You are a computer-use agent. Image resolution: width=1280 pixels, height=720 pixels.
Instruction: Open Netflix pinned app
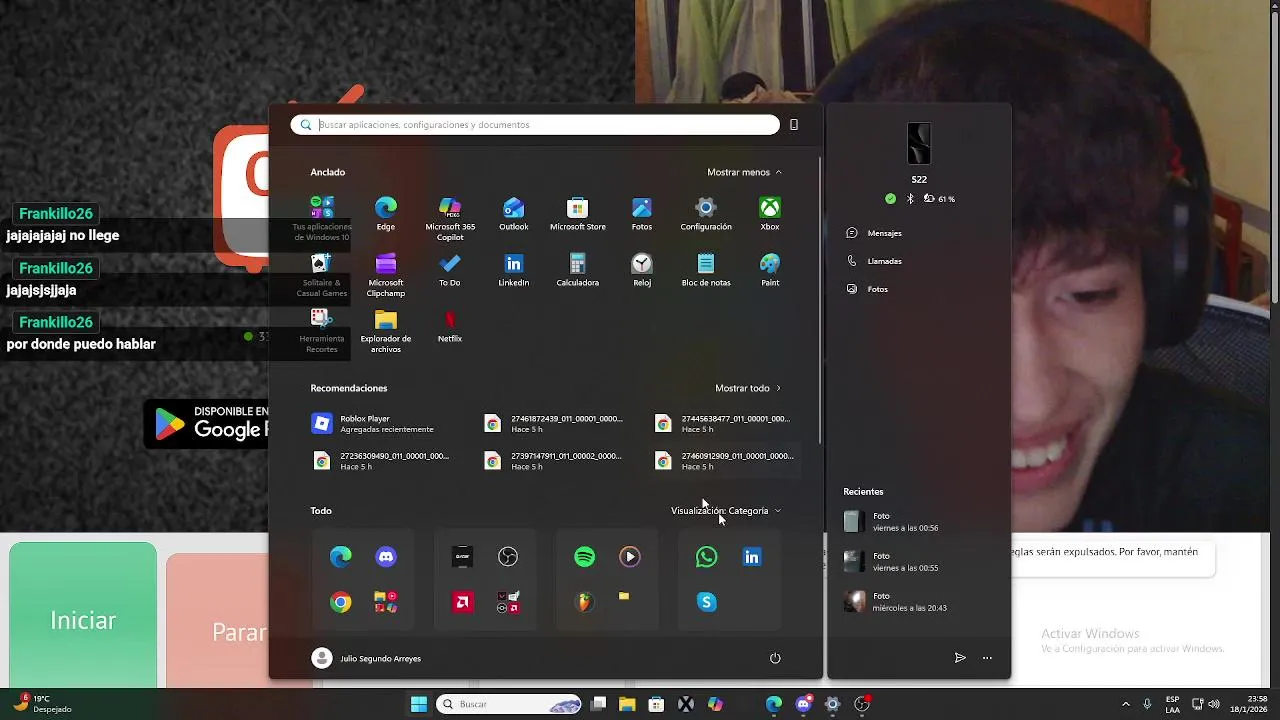coord(450,326)
